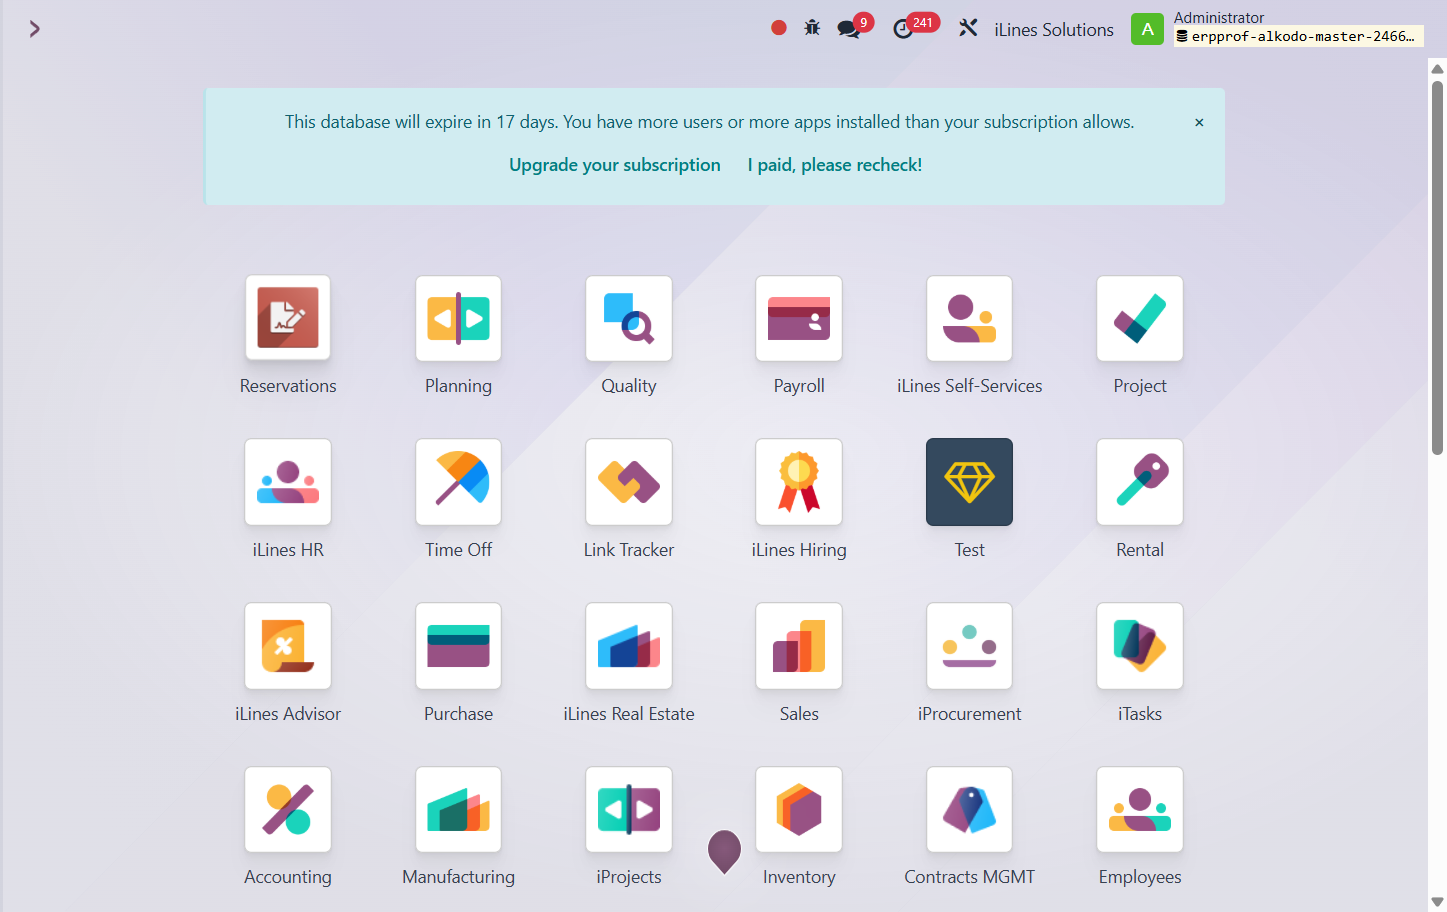Click the scrollbar down arrow
This screenshot has height=912, width=1447.
coord(1437,902)
